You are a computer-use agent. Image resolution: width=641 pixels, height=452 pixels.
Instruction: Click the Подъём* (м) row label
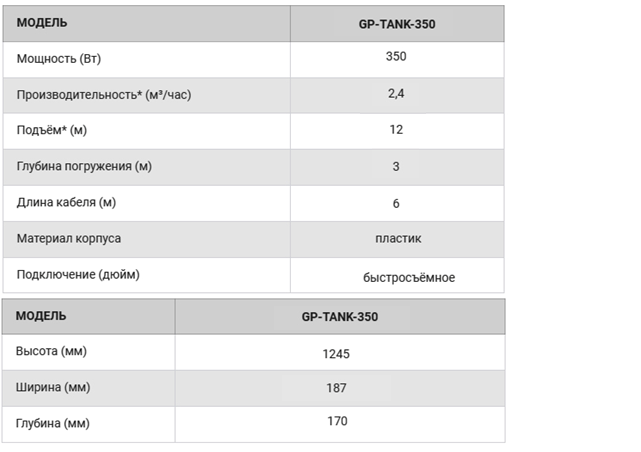(52, 130)
